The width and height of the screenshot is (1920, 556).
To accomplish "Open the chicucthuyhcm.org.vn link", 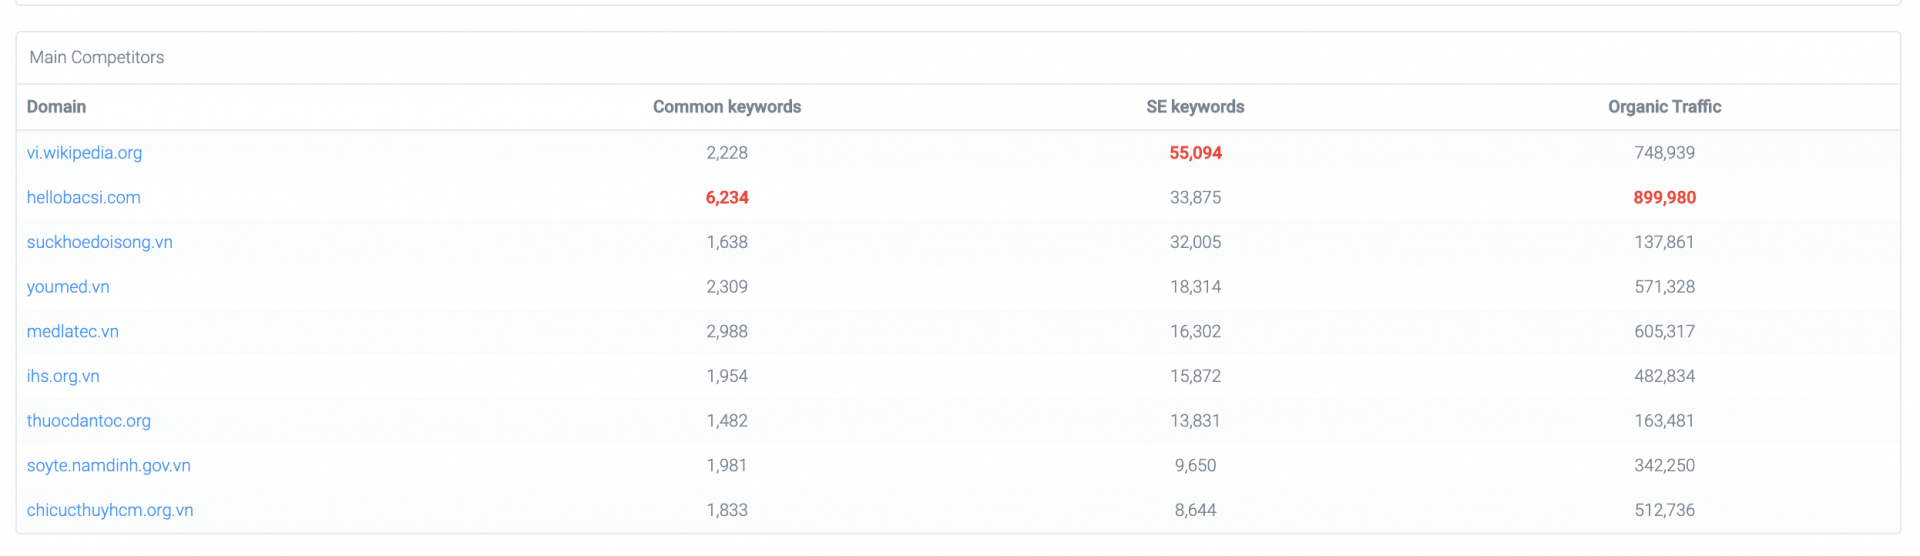I will pos(110,510).
